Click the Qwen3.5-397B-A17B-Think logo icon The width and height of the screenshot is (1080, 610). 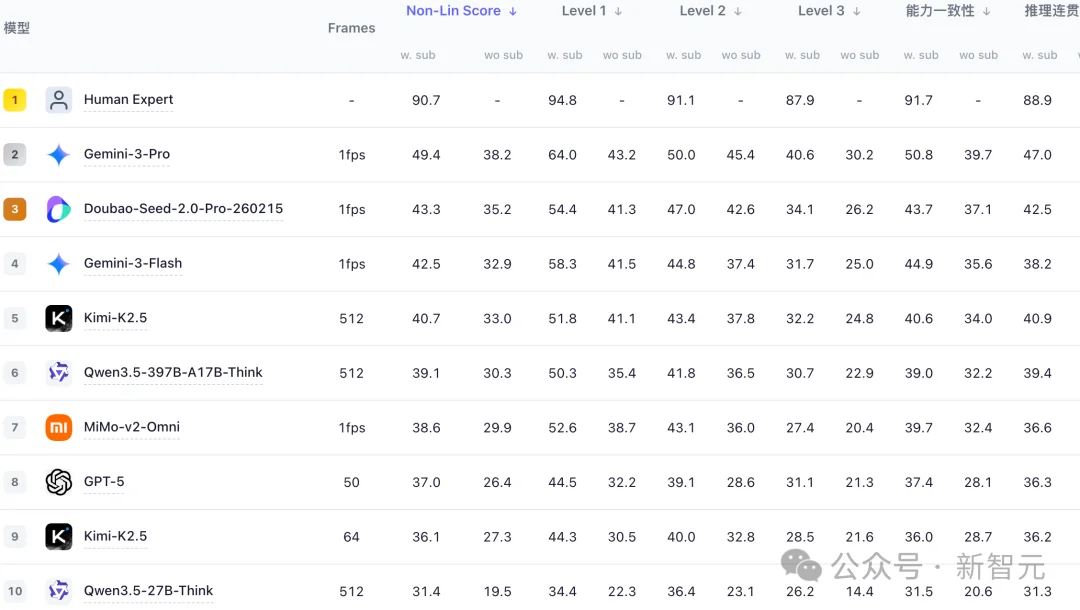[59, 373]
